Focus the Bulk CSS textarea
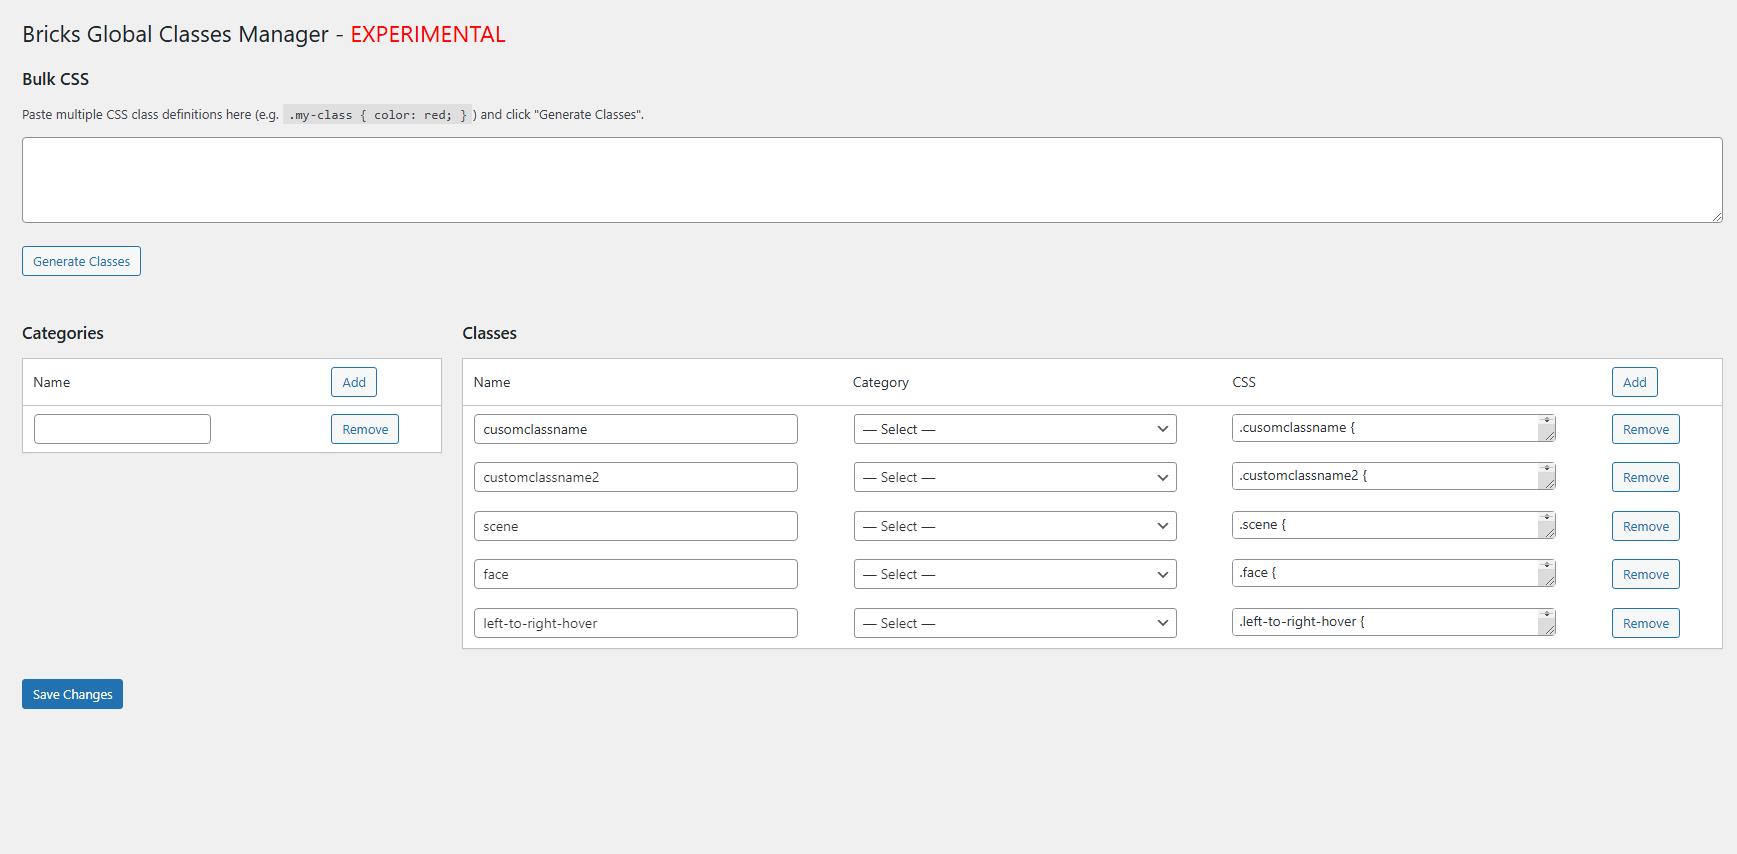Viewport: 1737px width, 854px height. coord(870,180)
